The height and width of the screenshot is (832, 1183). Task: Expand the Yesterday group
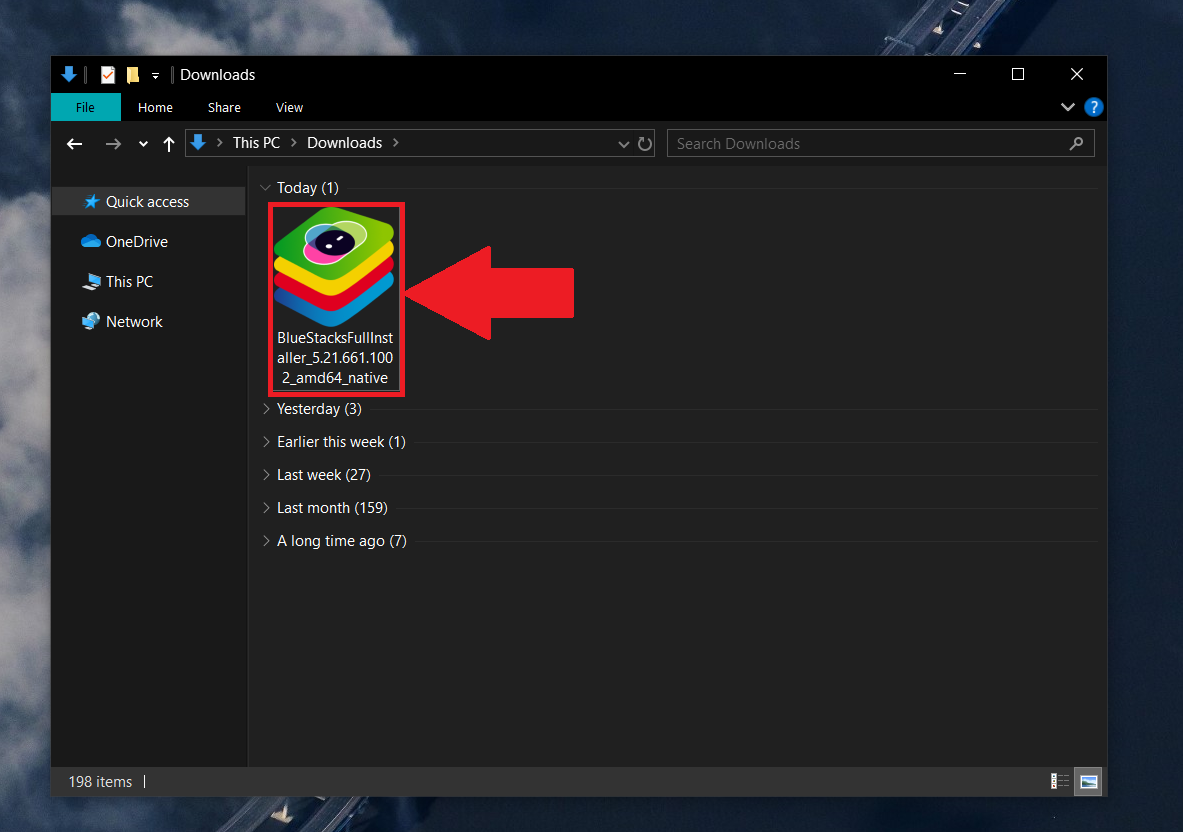(x=266, y=409)
